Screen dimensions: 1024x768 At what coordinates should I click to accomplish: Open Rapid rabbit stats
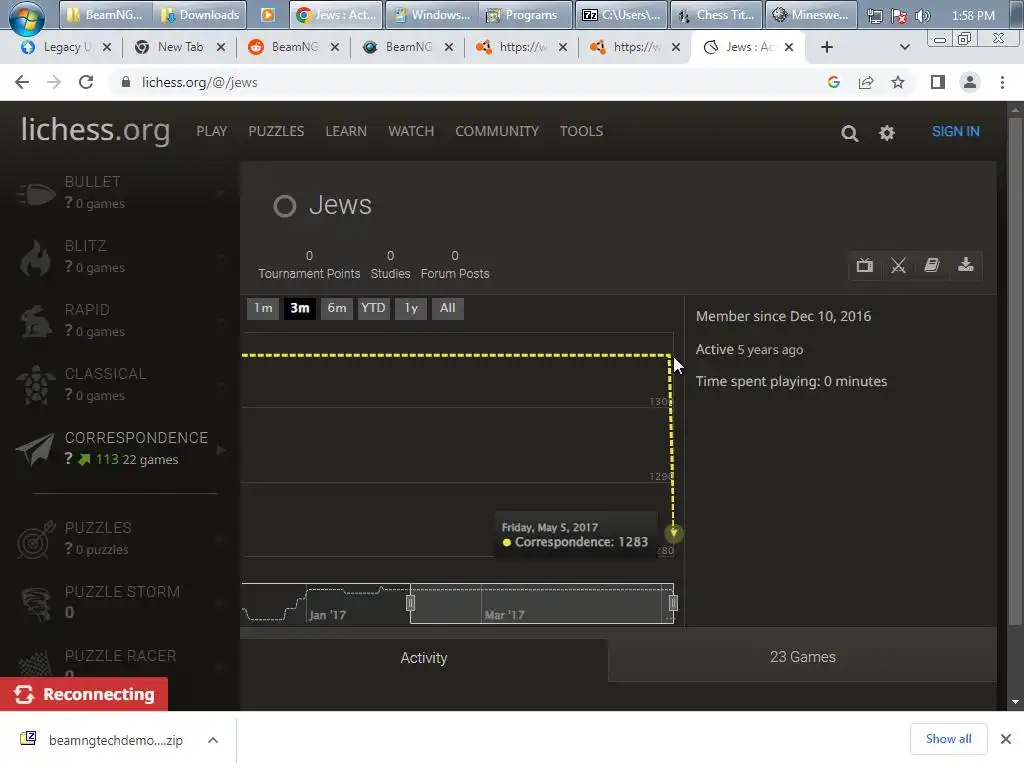tap(121, 321)
